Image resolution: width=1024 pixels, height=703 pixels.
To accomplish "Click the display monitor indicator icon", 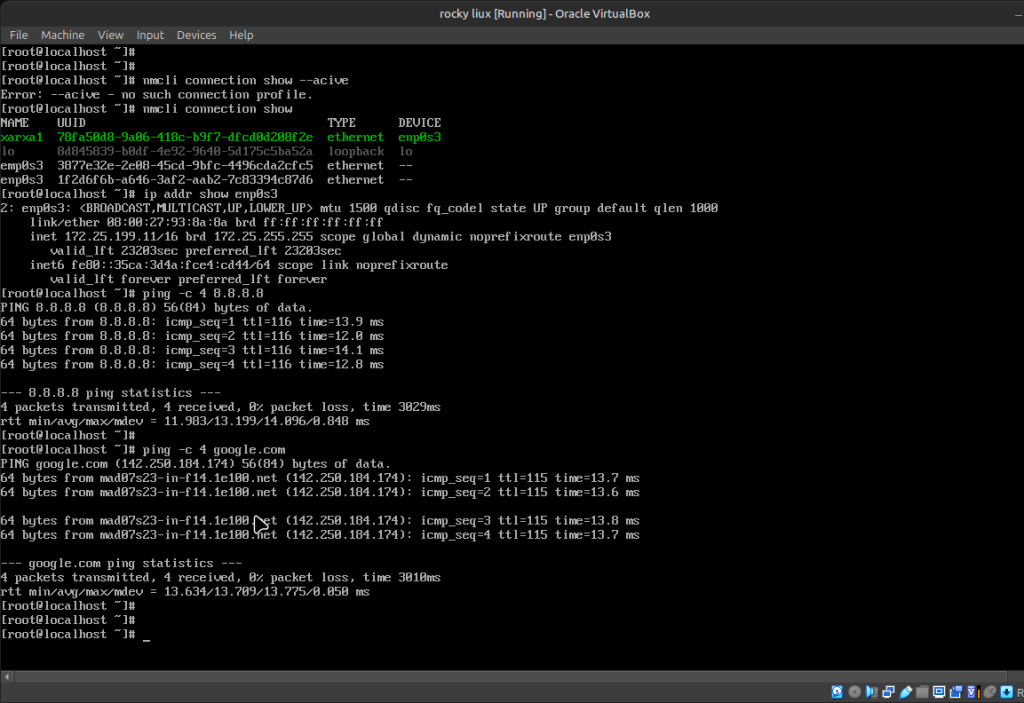I will [x=939, y=692].
